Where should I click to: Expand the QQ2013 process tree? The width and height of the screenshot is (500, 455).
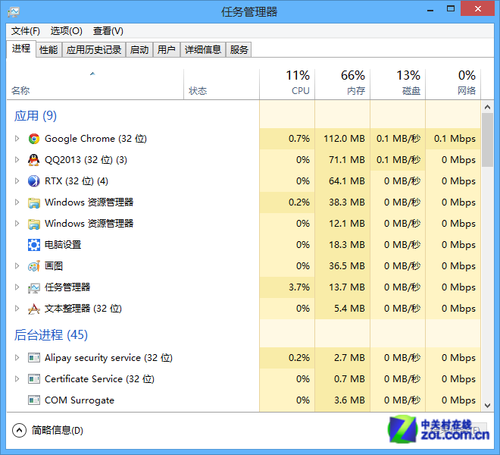coord(17,160)
